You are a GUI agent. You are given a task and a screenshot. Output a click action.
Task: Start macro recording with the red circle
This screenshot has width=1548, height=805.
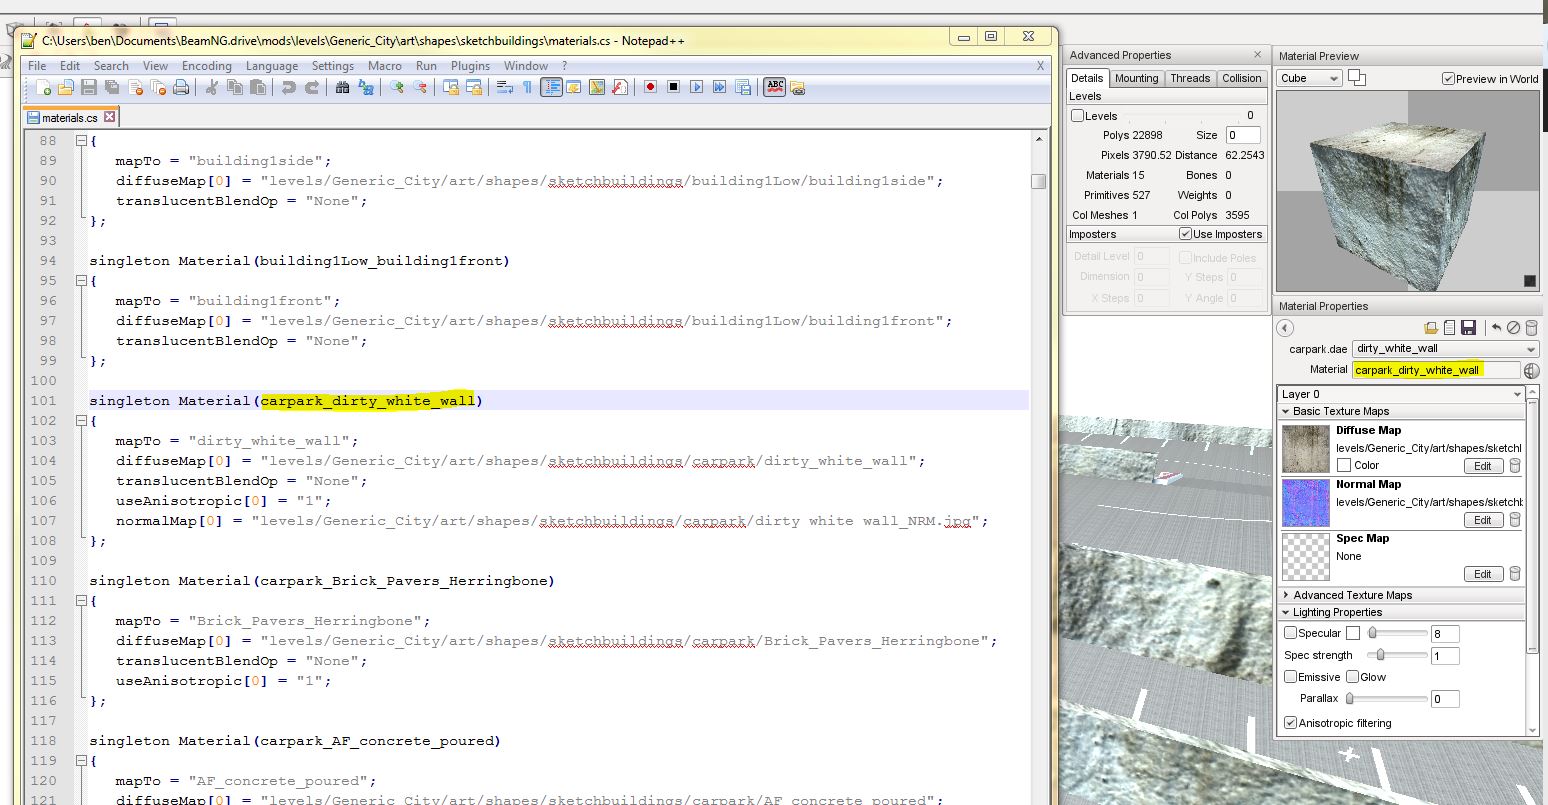(x=650, y=88)
